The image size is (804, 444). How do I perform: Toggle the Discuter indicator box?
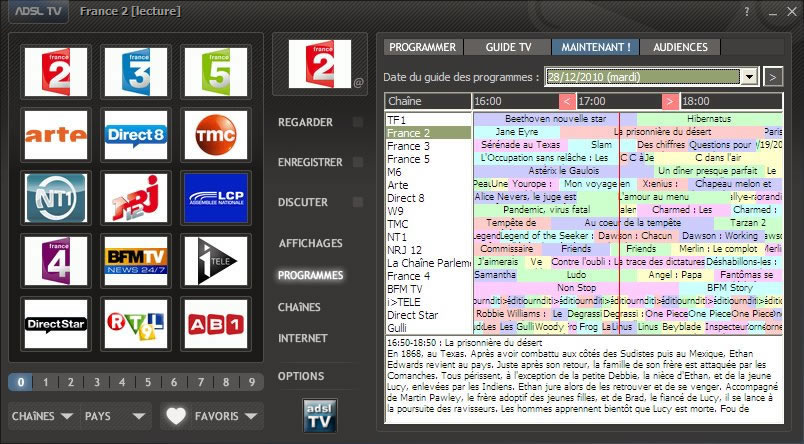coord(358,202)
